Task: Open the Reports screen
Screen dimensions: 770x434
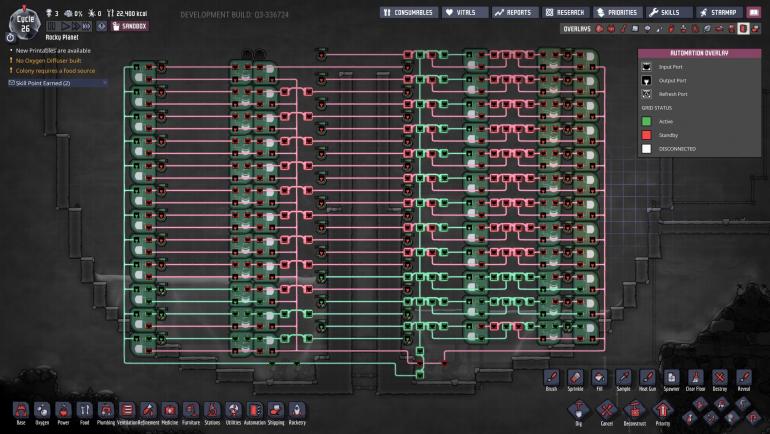Action: (514, 12)
